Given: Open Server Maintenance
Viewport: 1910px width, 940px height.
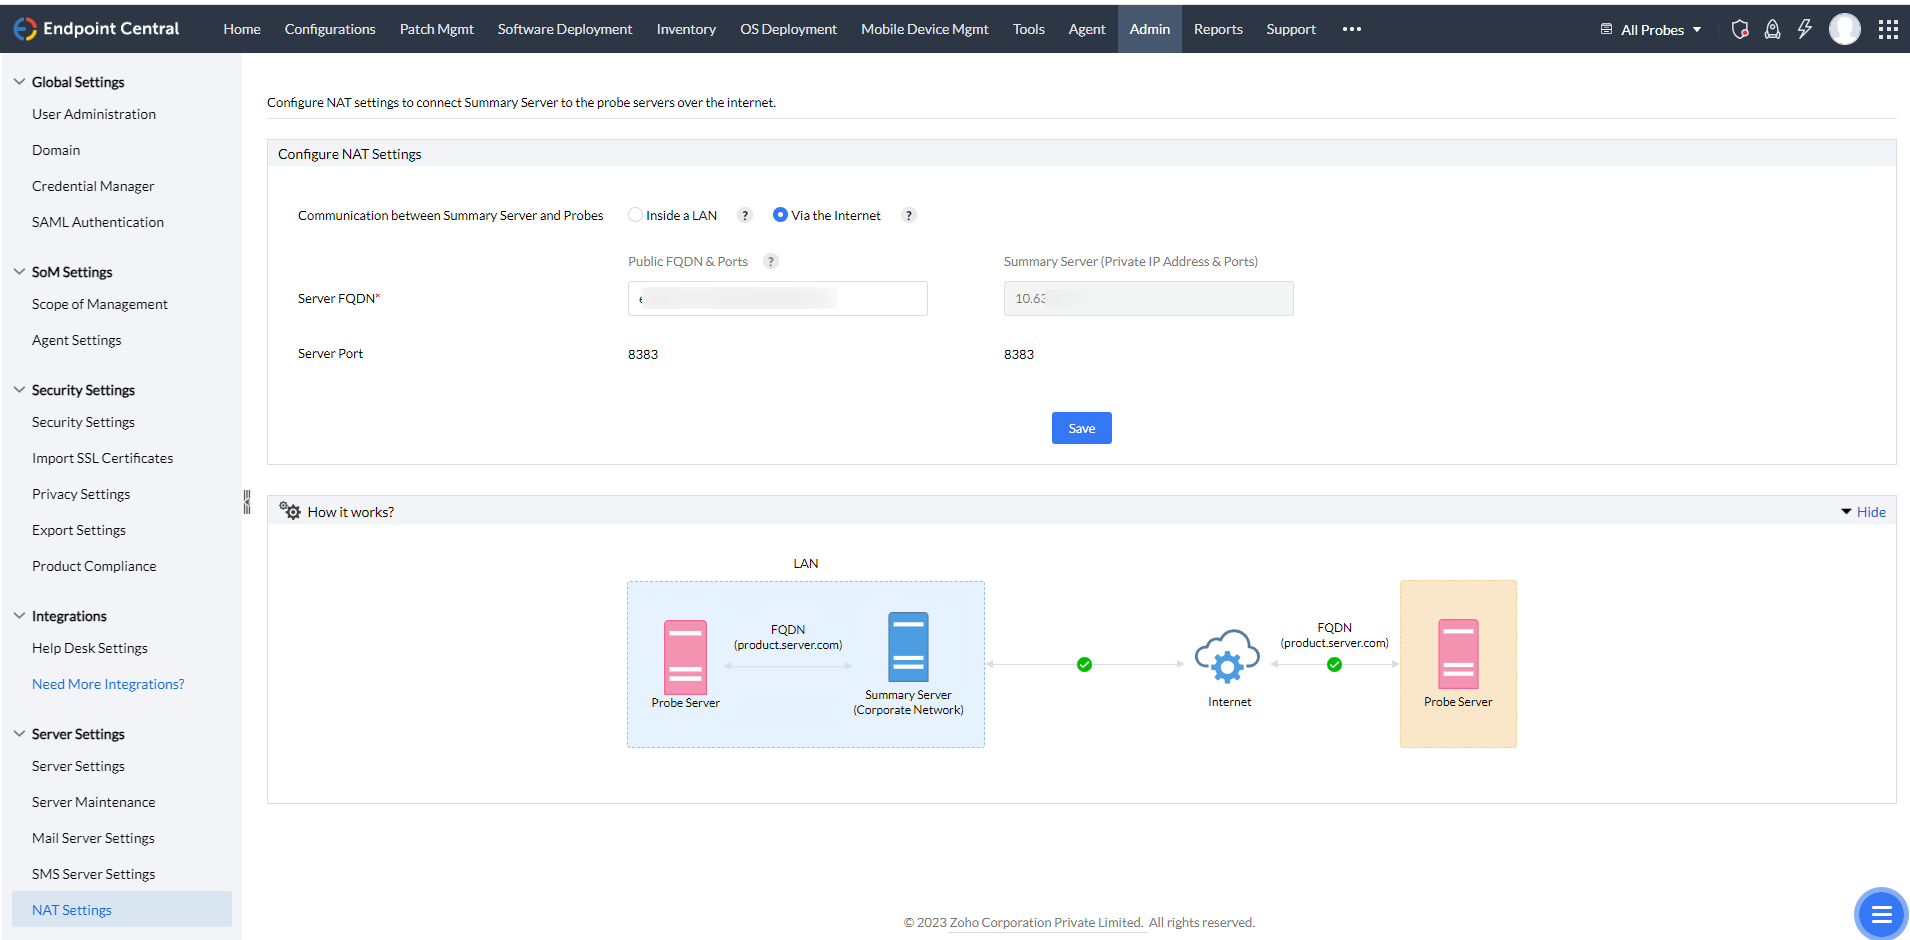Looking at the screenshot, I should 94,802.
